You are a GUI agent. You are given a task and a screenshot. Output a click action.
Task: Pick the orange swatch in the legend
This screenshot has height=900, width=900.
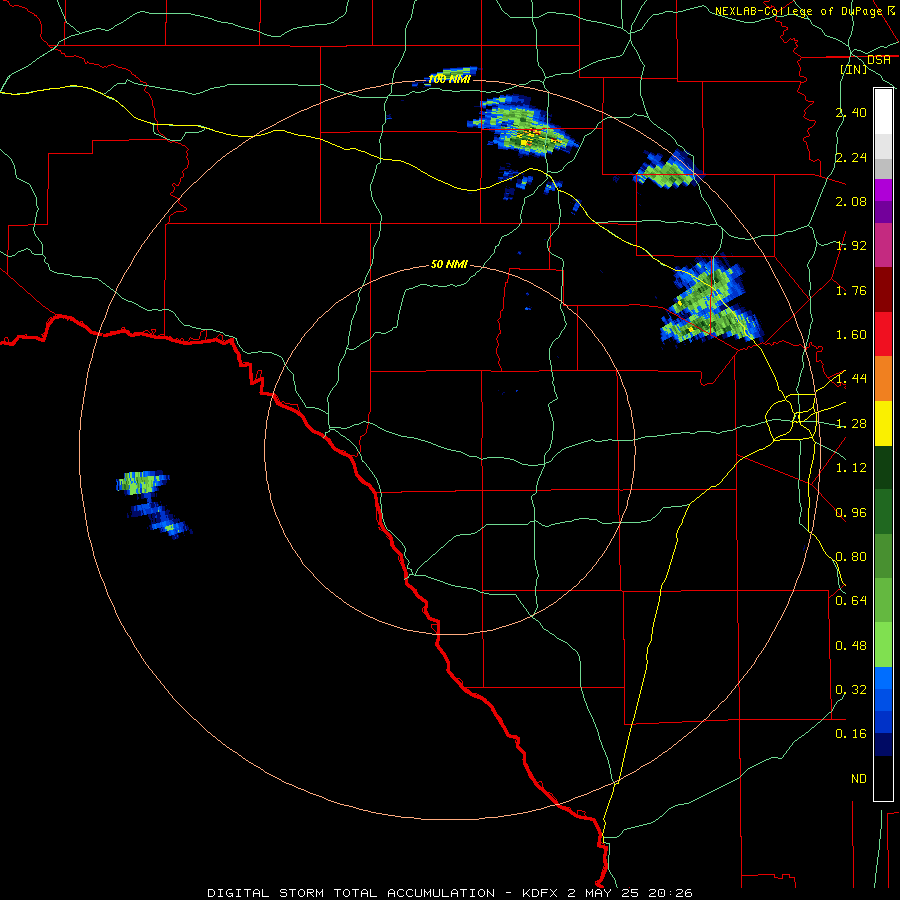883,379
